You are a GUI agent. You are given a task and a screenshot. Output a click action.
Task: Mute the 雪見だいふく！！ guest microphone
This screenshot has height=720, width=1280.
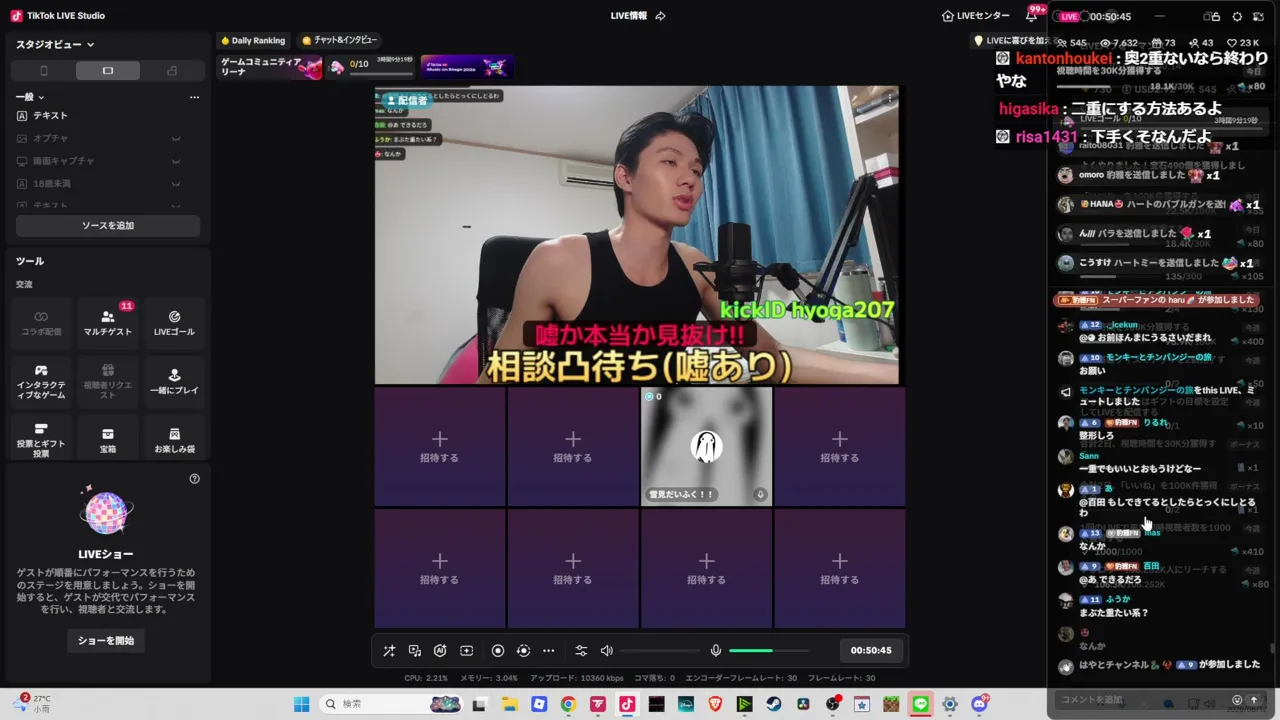[x=760, y=495]
